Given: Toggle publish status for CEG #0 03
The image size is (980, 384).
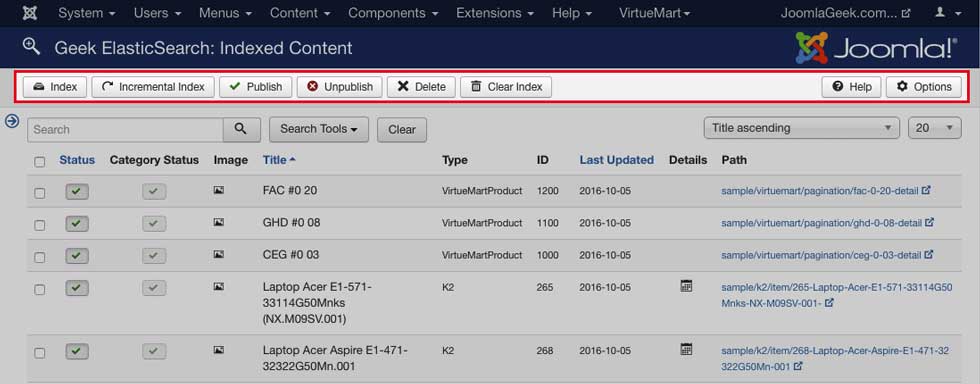Looking at the screenshot, I should (77, 256).
